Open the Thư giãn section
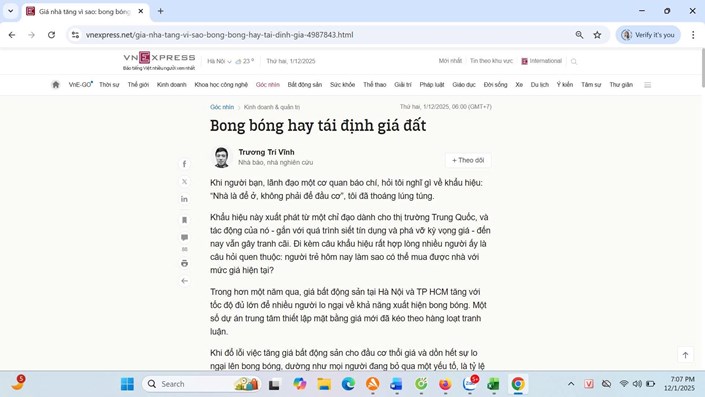Screen dimensions: 705x397 pyautogui.click(x=621, y=85)
